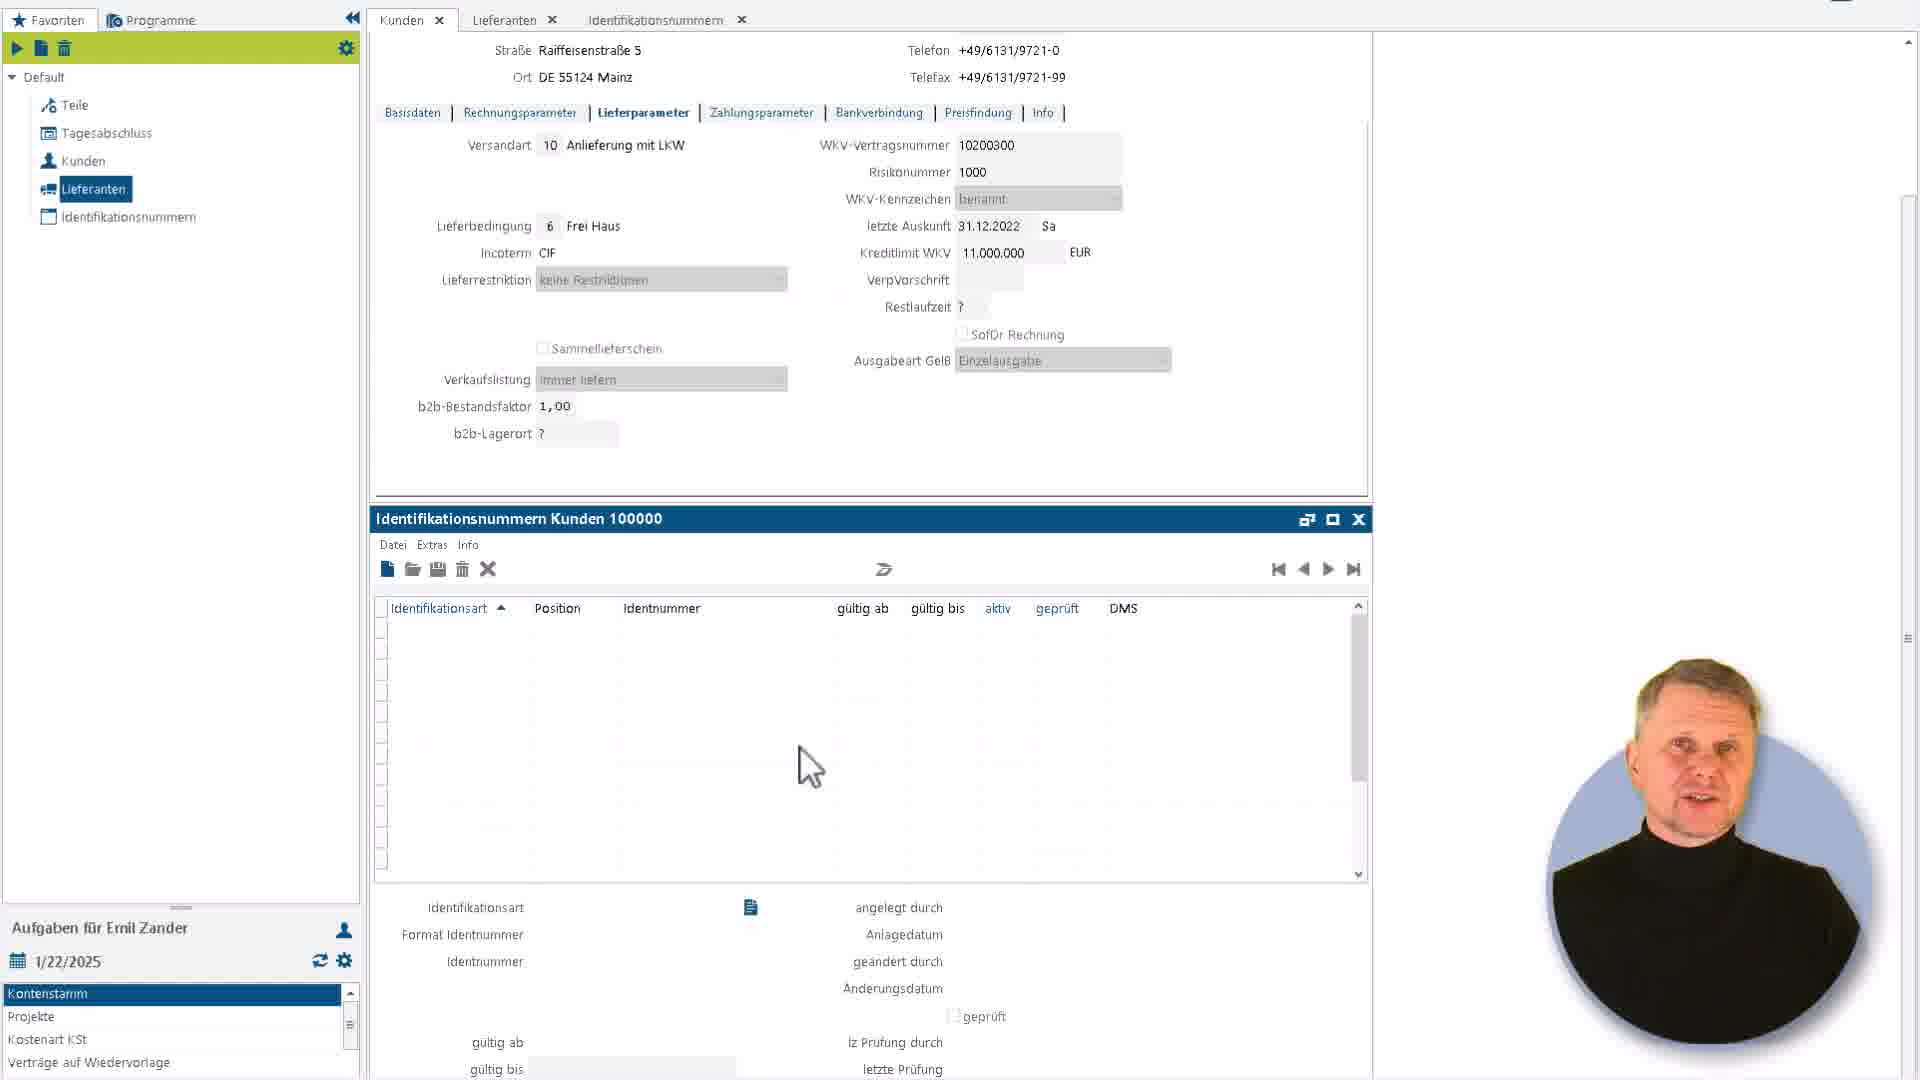1920x1080 pixels.
Task: Jump to first record
Action: click(1278, 569)
